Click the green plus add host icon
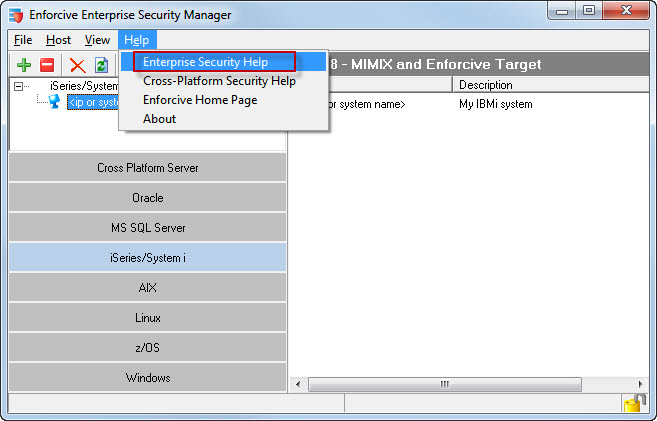The image size is (657, 421). tap(24, 65)
